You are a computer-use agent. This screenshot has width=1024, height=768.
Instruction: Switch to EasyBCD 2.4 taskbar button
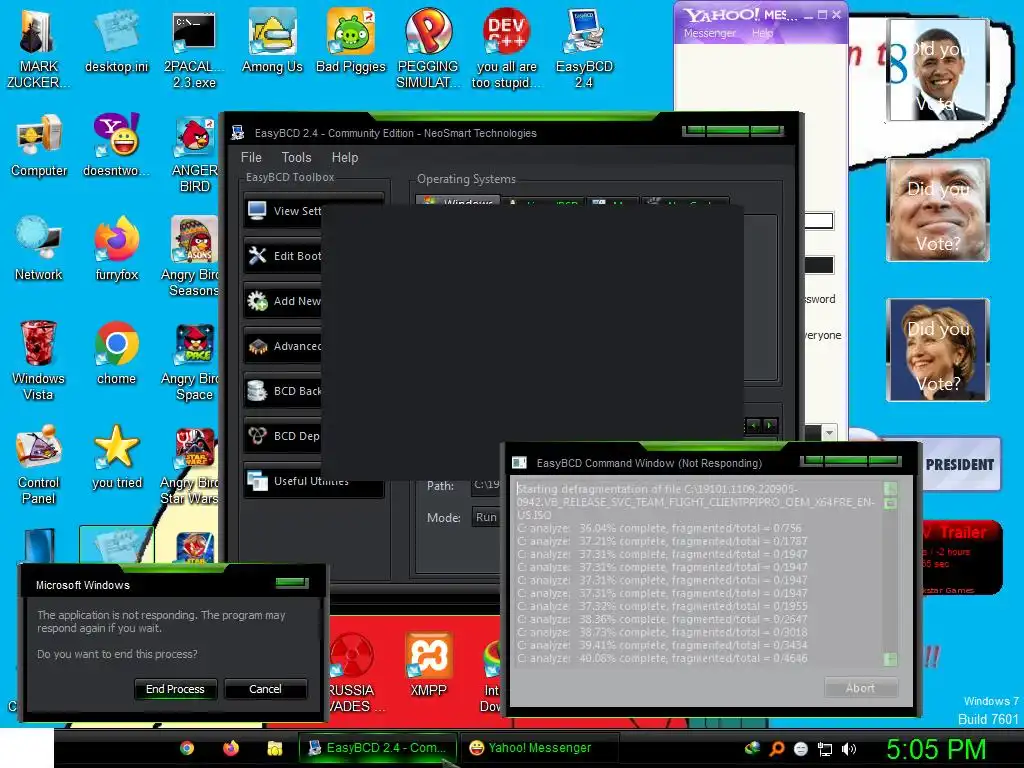tap(378, 748)
